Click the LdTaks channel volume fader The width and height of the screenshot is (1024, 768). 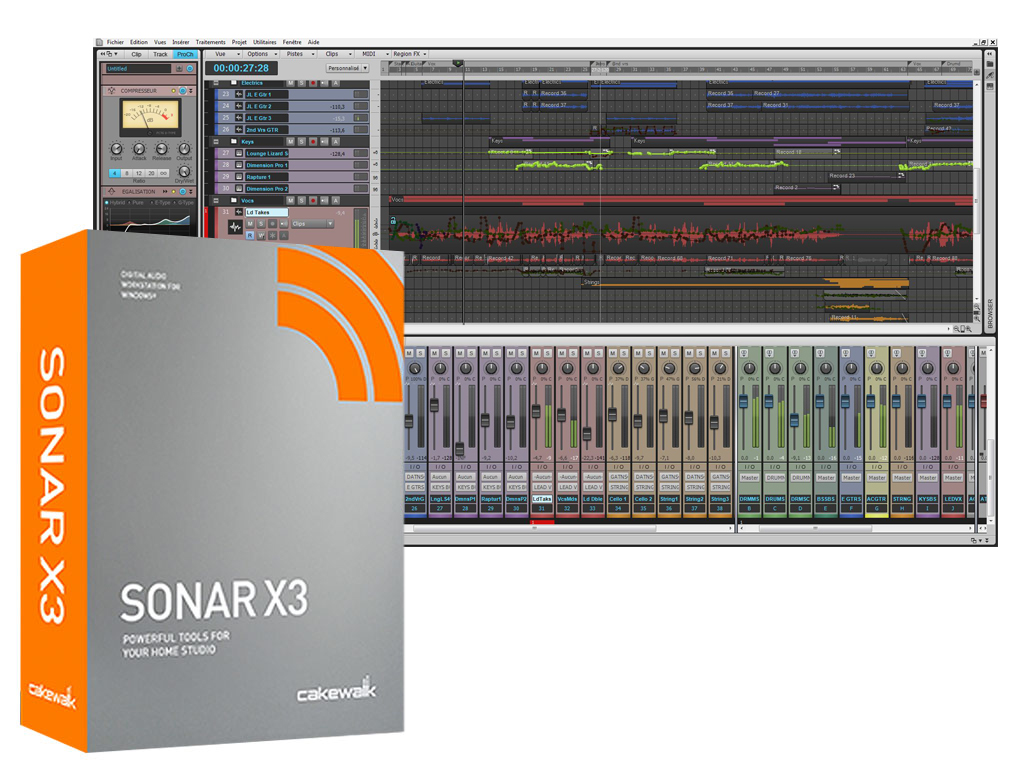537,412
